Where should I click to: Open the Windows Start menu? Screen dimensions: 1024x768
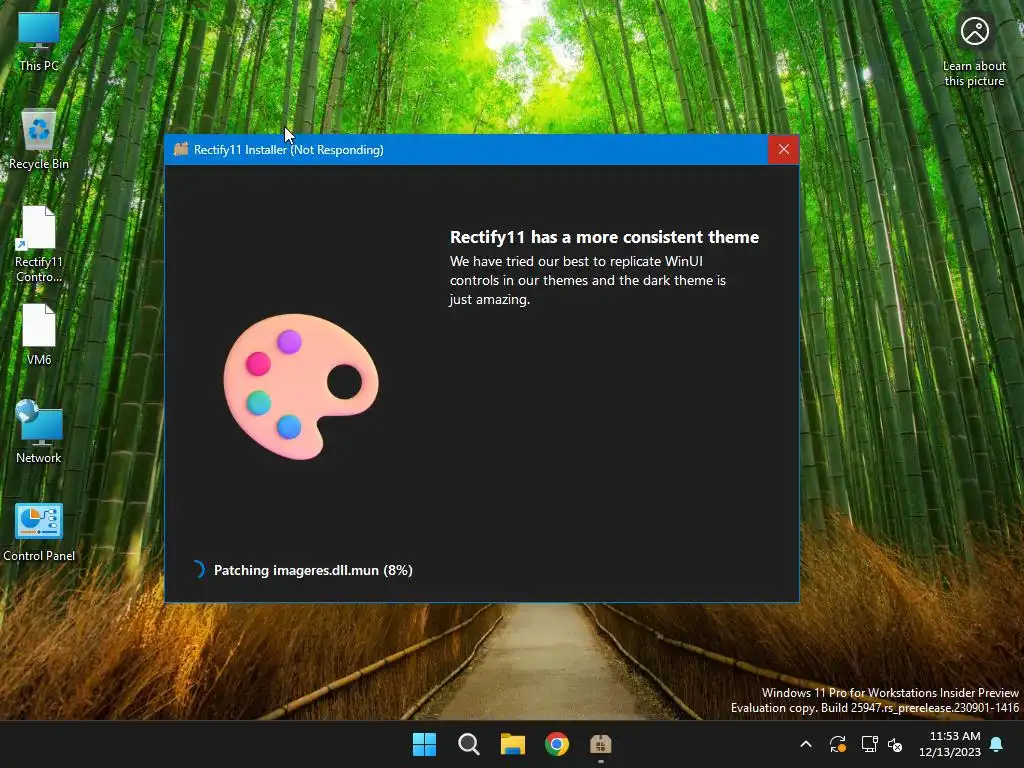pos(424,744)
